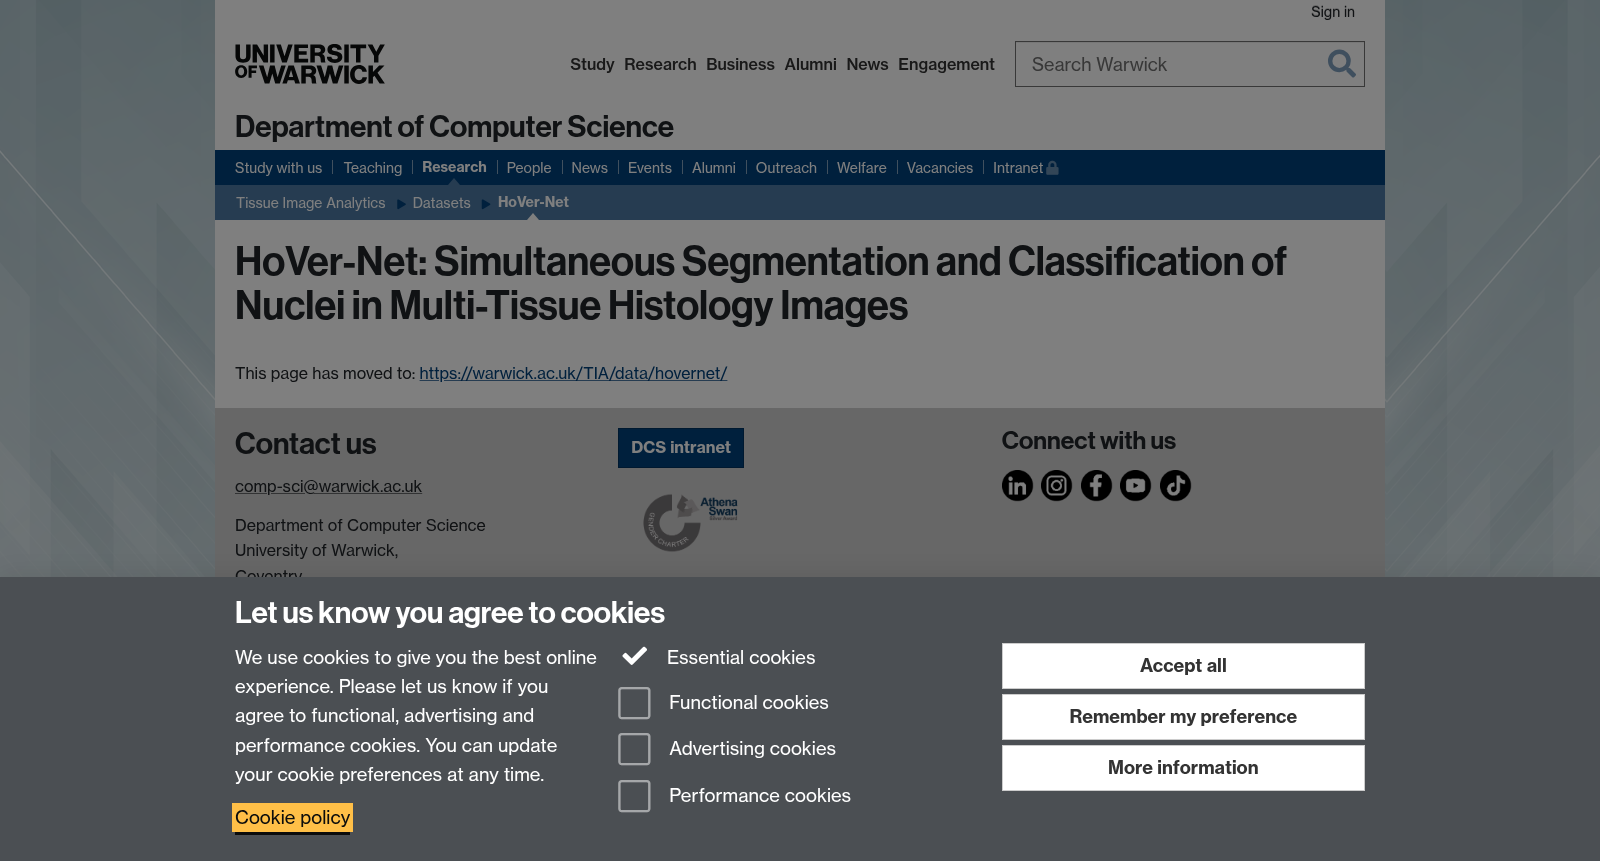The width and height of the screenshot is (1600, 861).
Task: Open the Vacancies department tab
Action: click(x=940, y=168)
